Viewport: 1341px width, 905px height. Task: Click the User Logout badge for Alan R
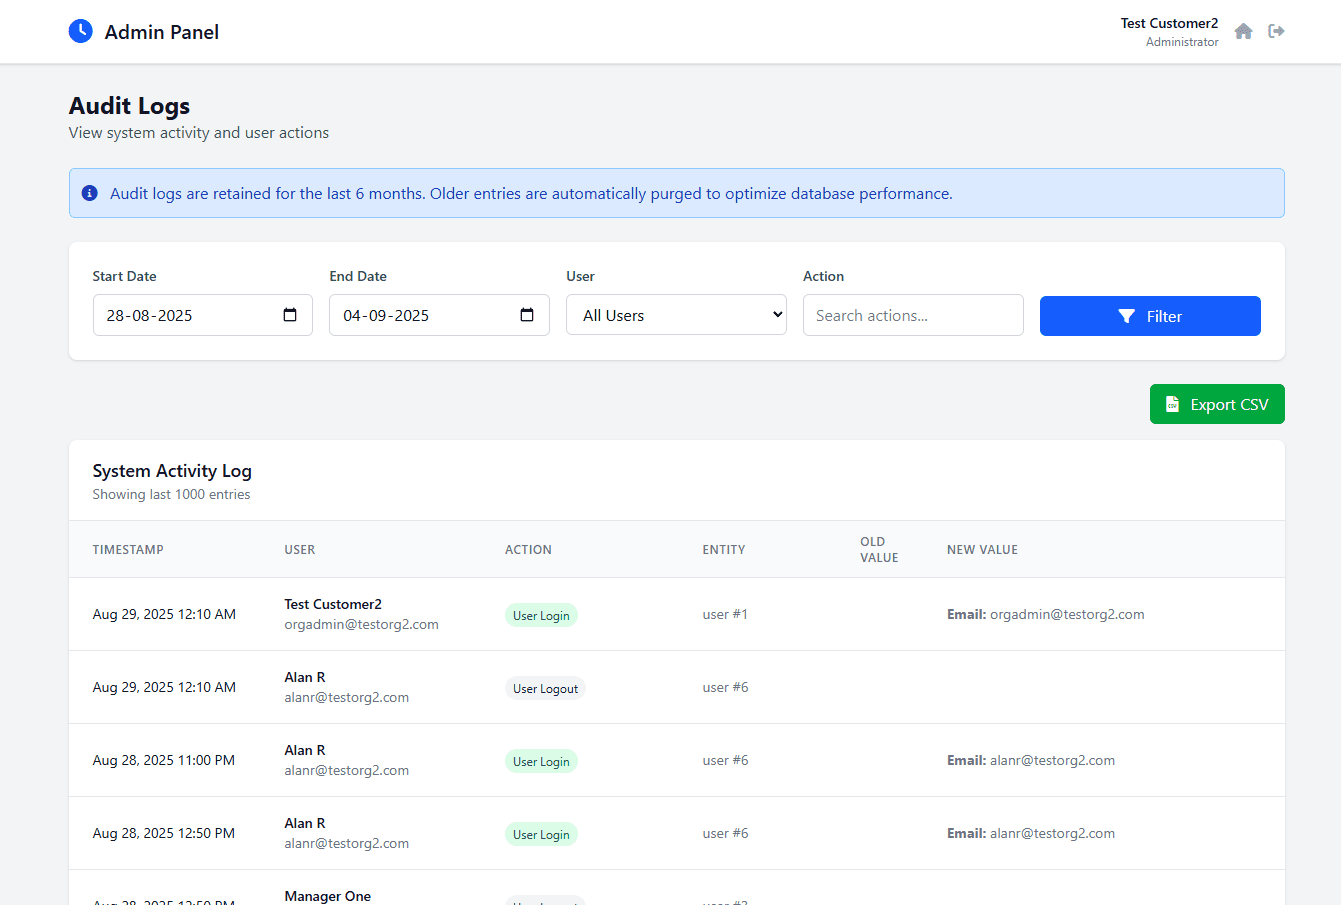545,688
